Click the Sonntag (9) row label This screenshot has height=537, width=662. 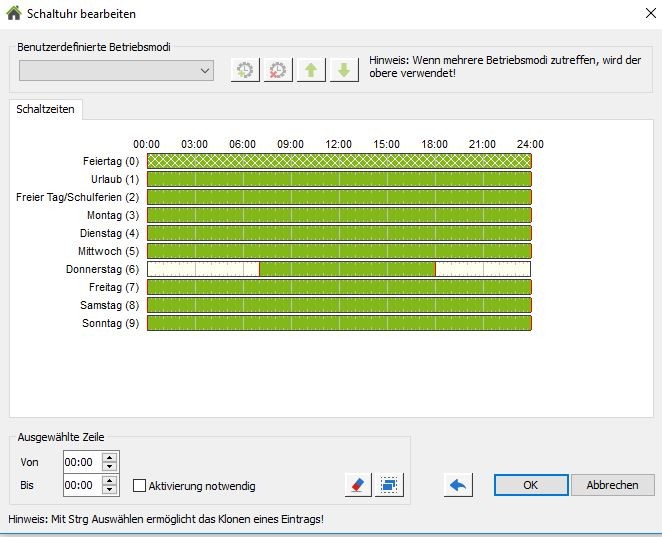click(110, 323)
